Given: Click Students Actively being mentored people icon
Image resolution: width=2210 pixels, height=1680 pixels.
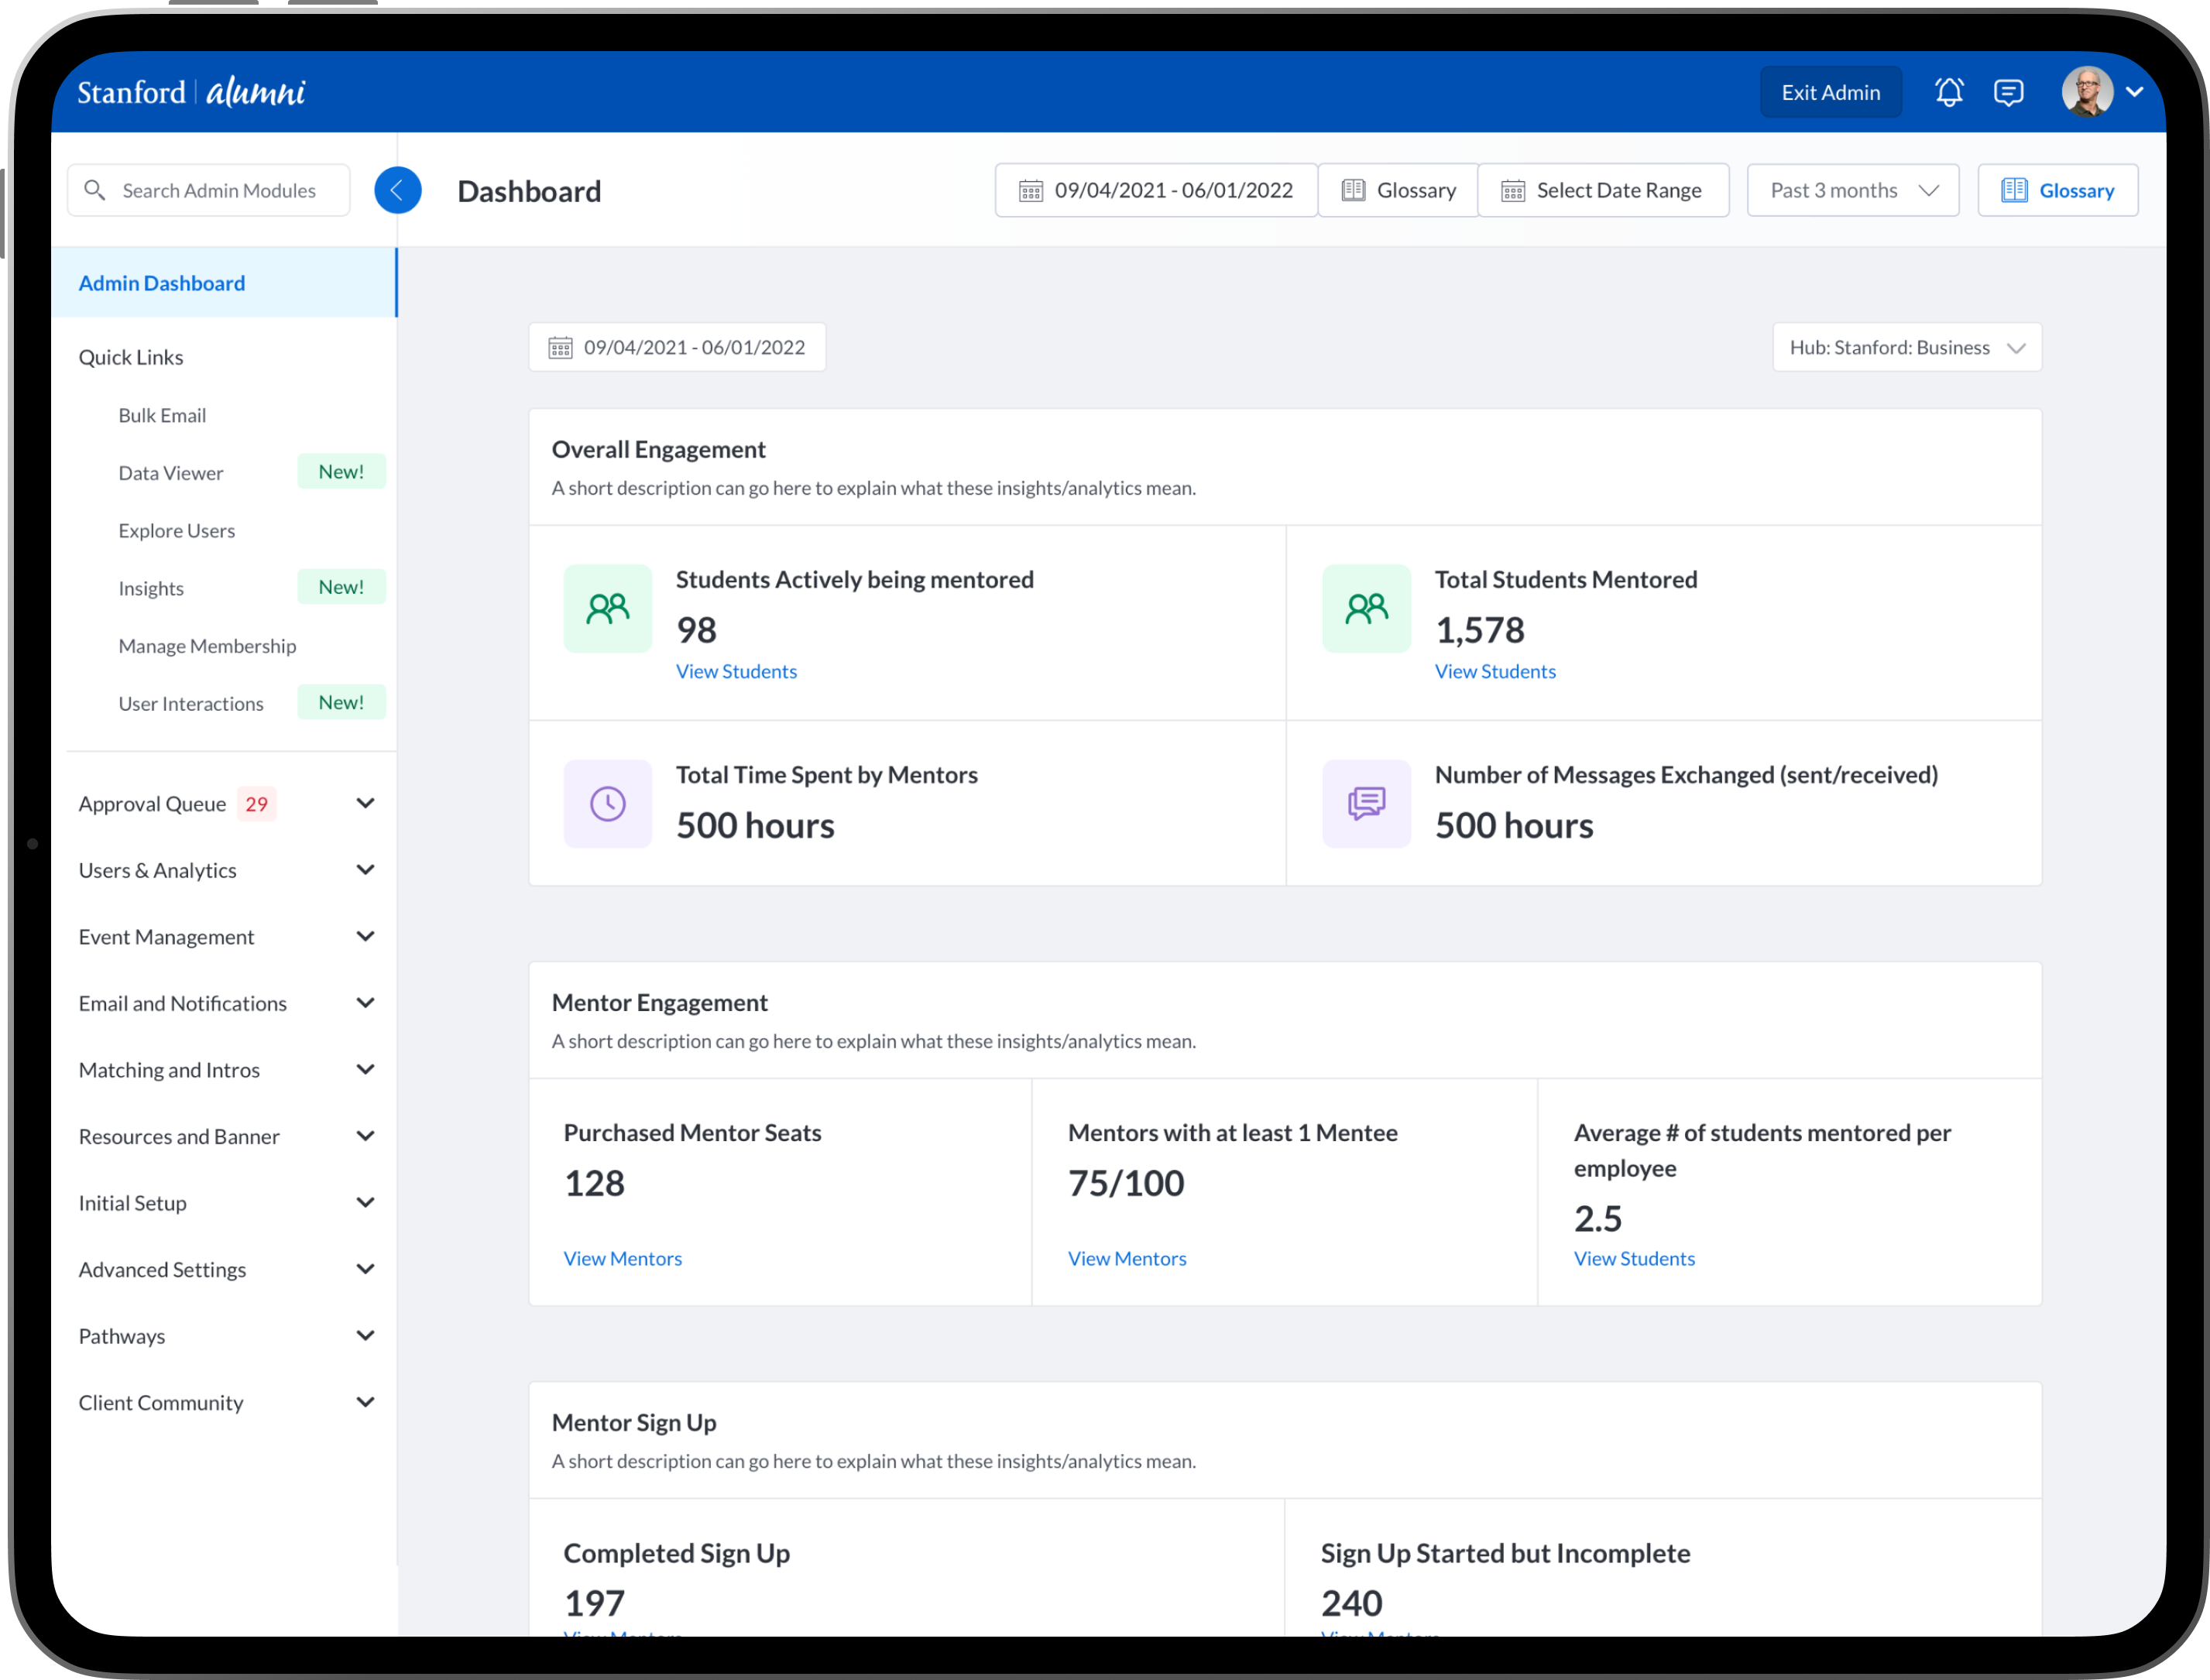Looking at the screenshot, I should click(607, 608).
